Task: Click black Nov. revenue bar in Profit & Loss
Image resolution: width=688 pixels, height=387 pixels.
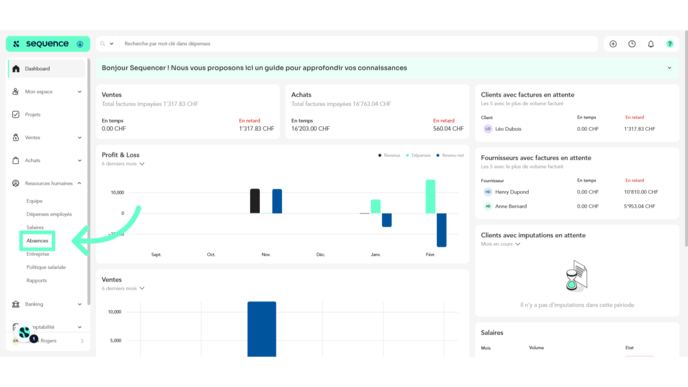Action: click(255, 201)
